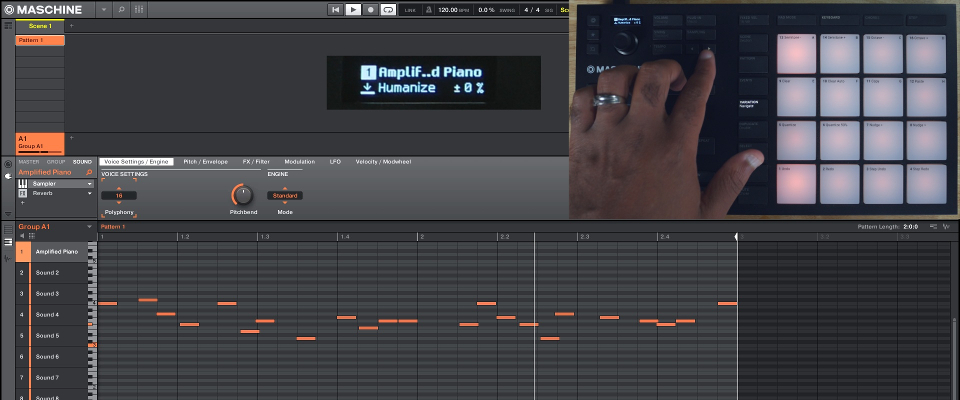
Task: Click the Standard engine mode selector
Action: tap(285, 196)
